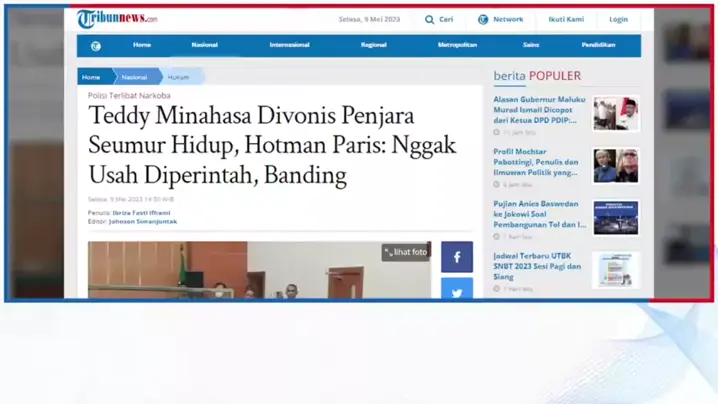The height and width of the screenshot is (404, 718).
Task: Click the Home breadcrumb
Action: [x=91, y=77]
